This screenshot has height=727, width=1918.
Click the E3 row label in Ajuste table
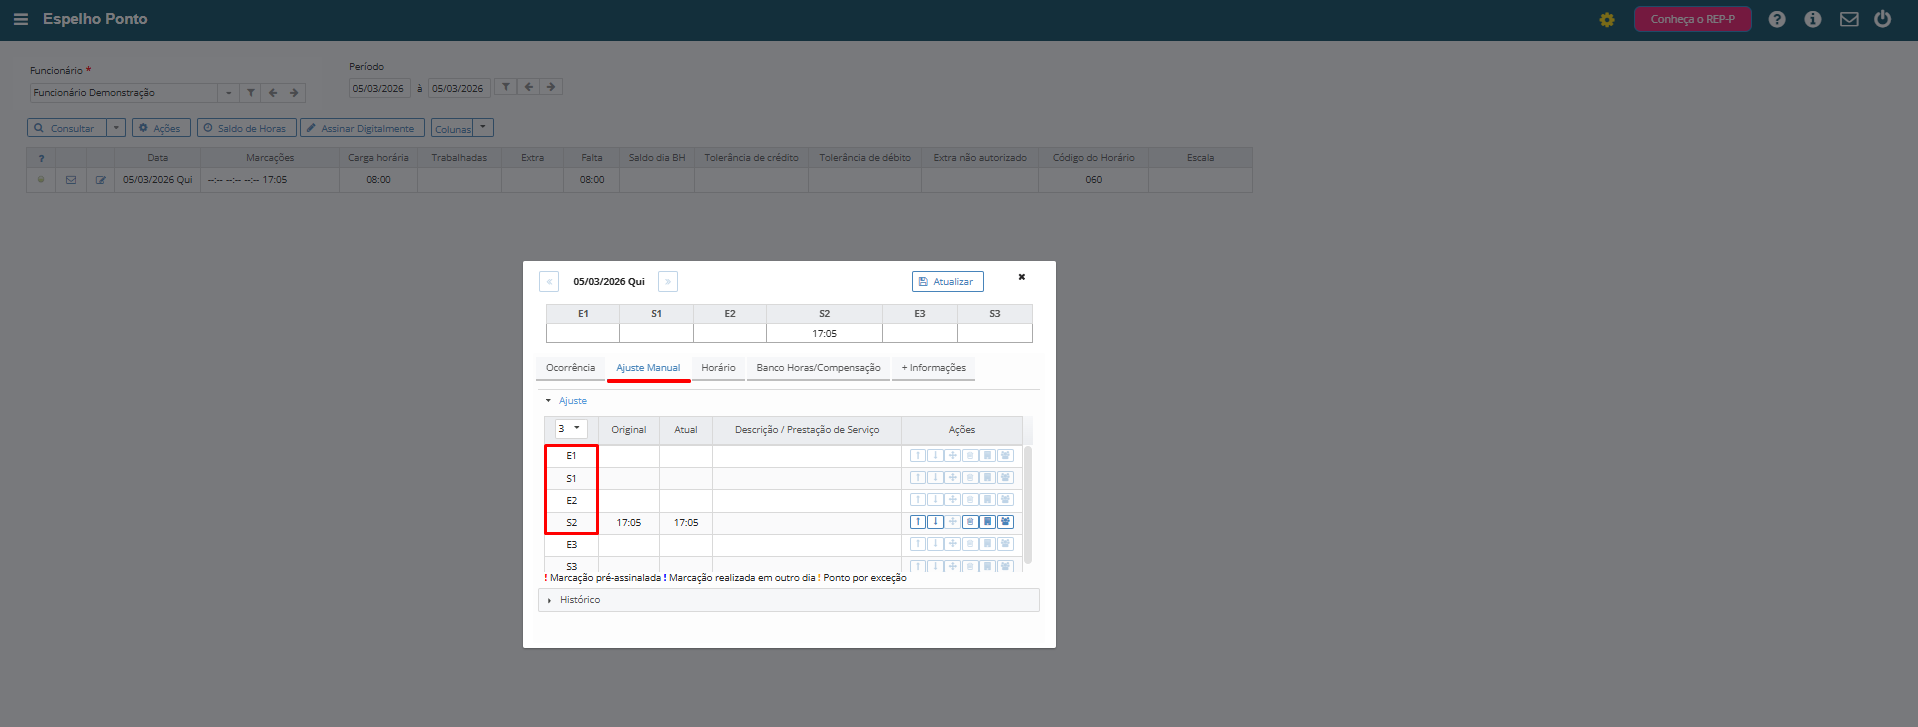pyautogui.click(x=571, y=545)
